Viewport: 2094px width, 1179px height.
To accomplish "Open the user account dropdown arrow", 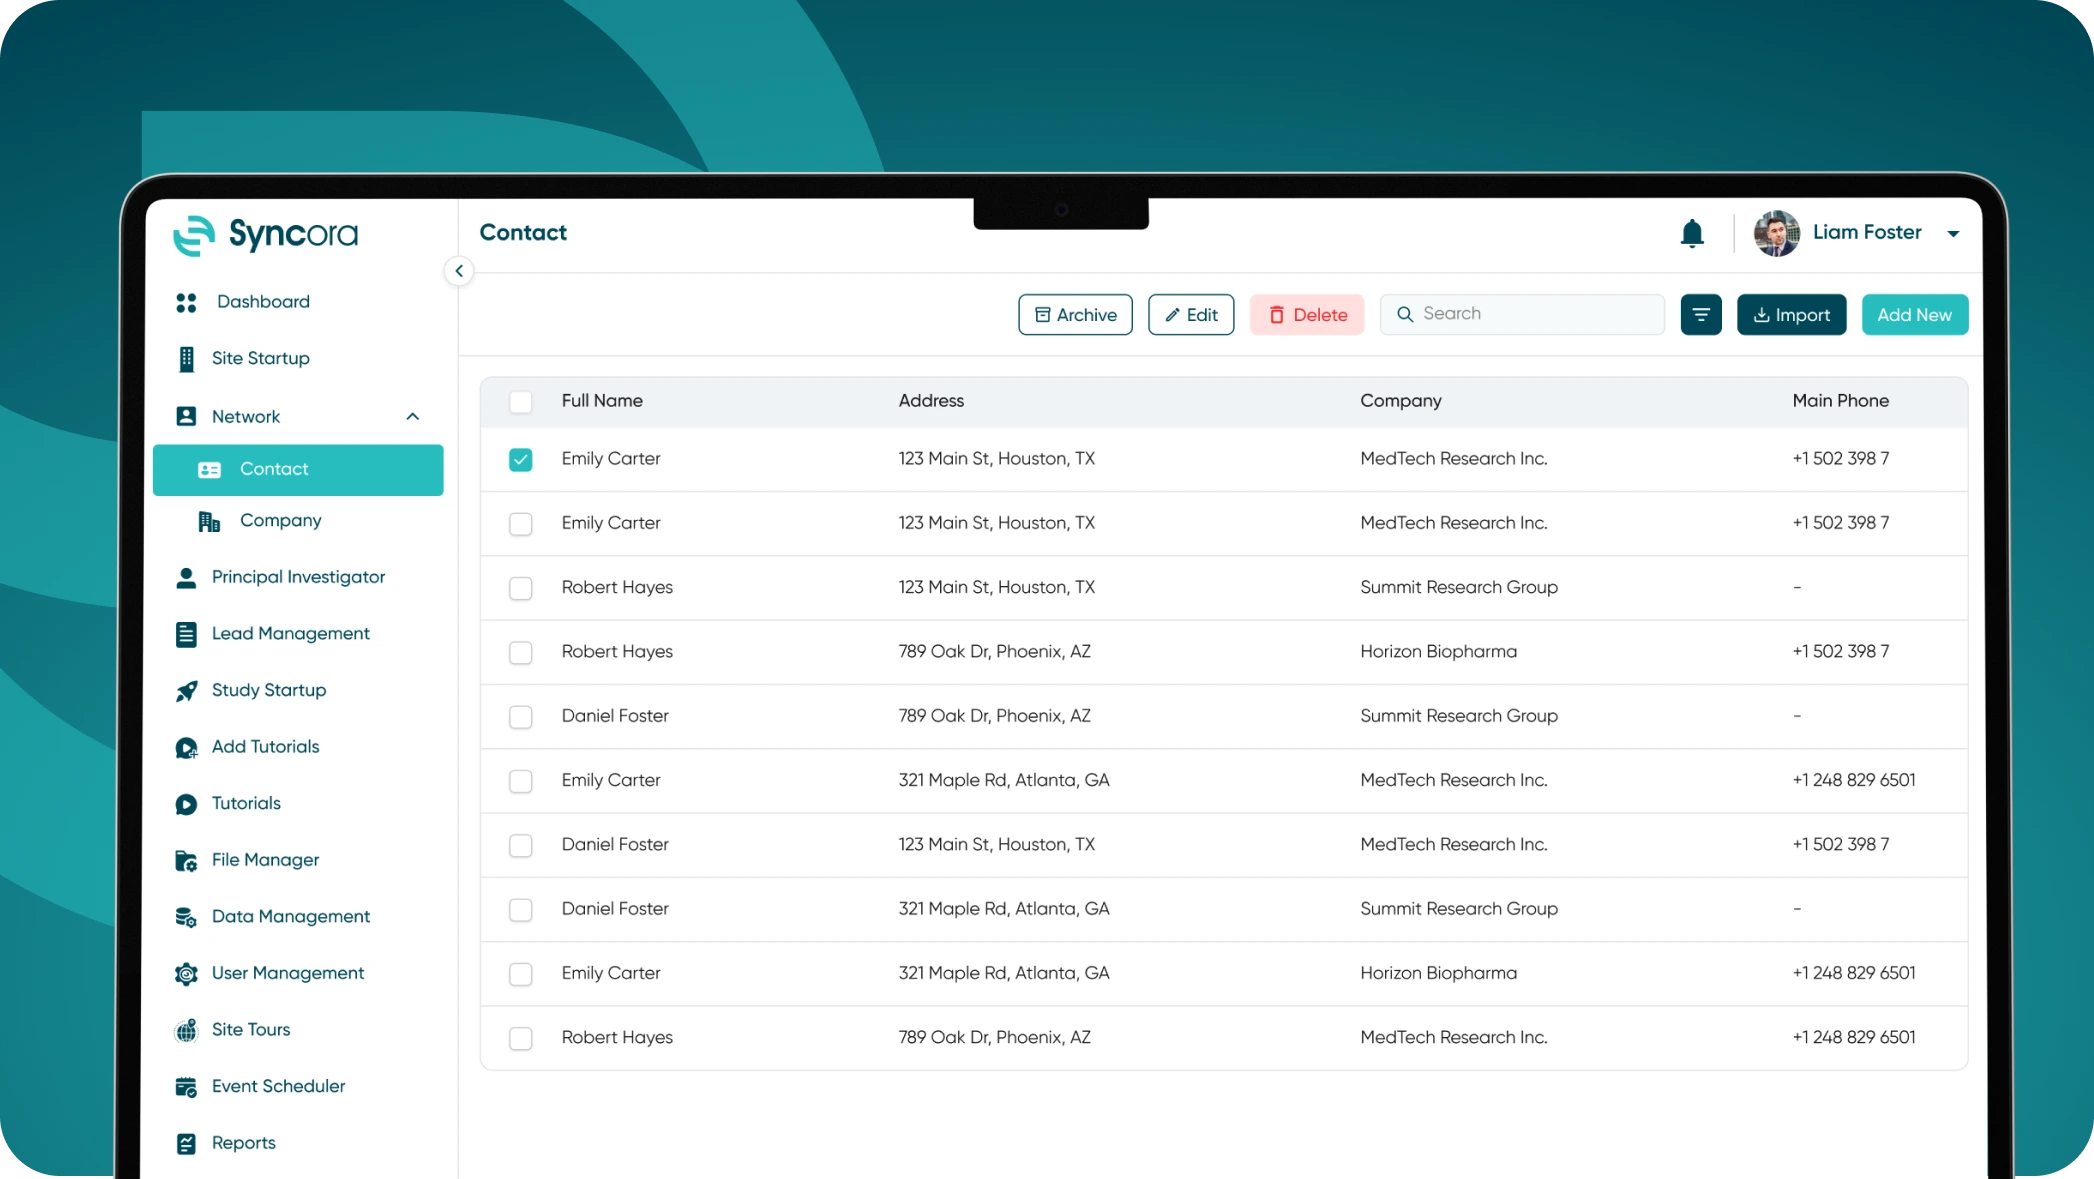I will [1953, 234].
